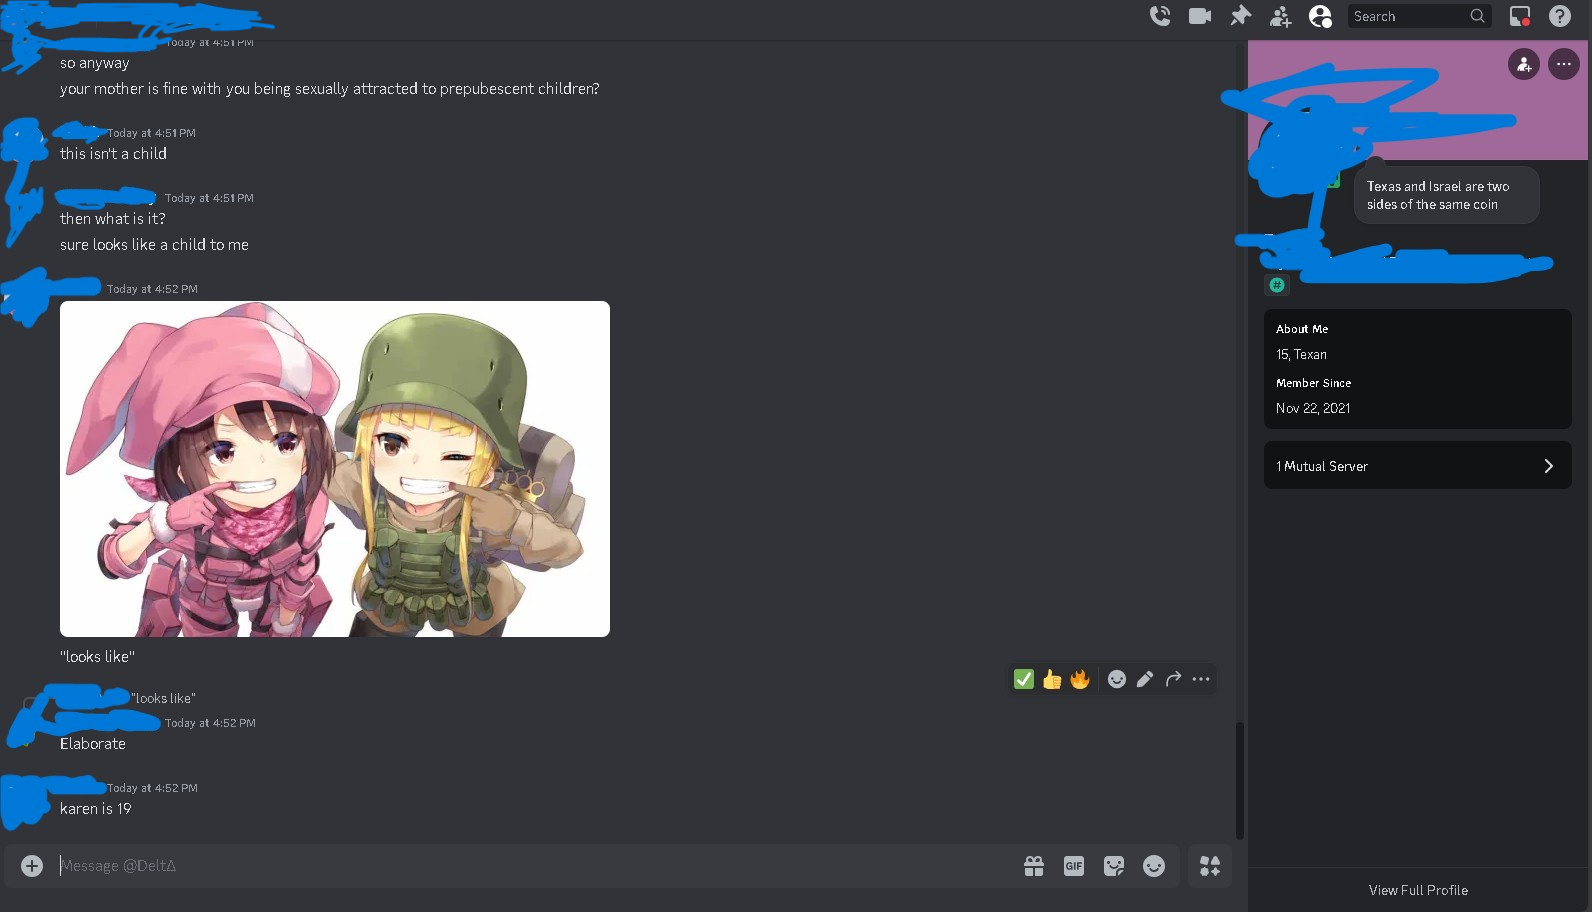Open the apps launcher button

(1210, 866)
